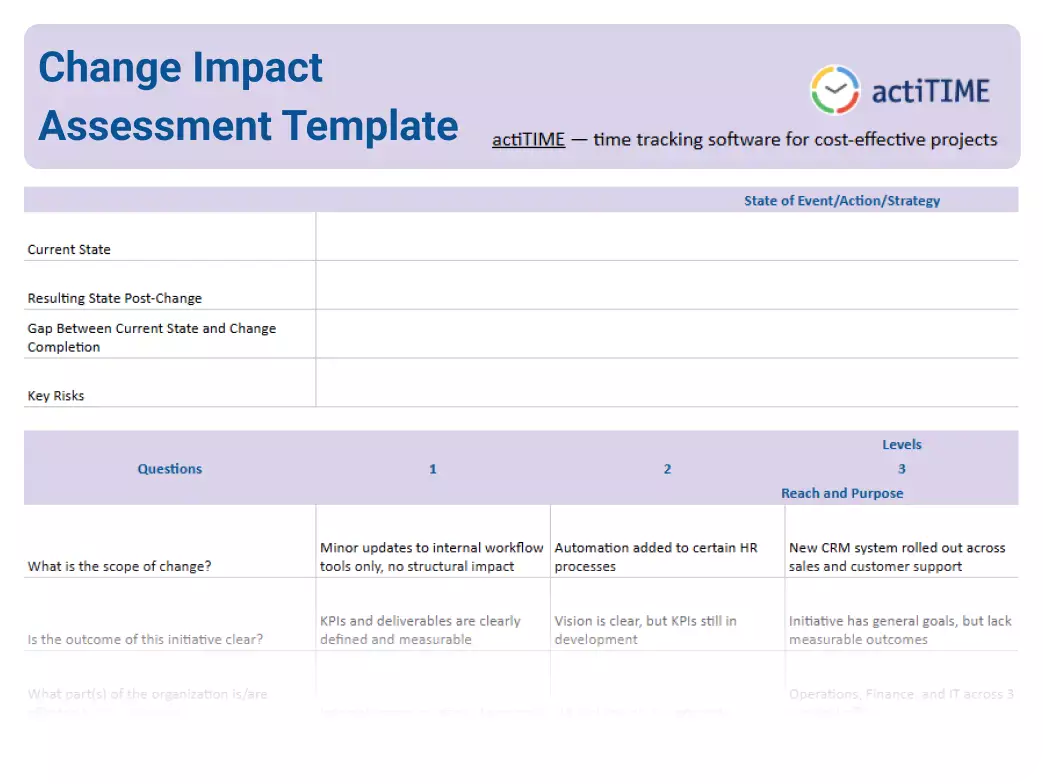Click level column header 1
The image size is (1043, 784).
[432, 468]
